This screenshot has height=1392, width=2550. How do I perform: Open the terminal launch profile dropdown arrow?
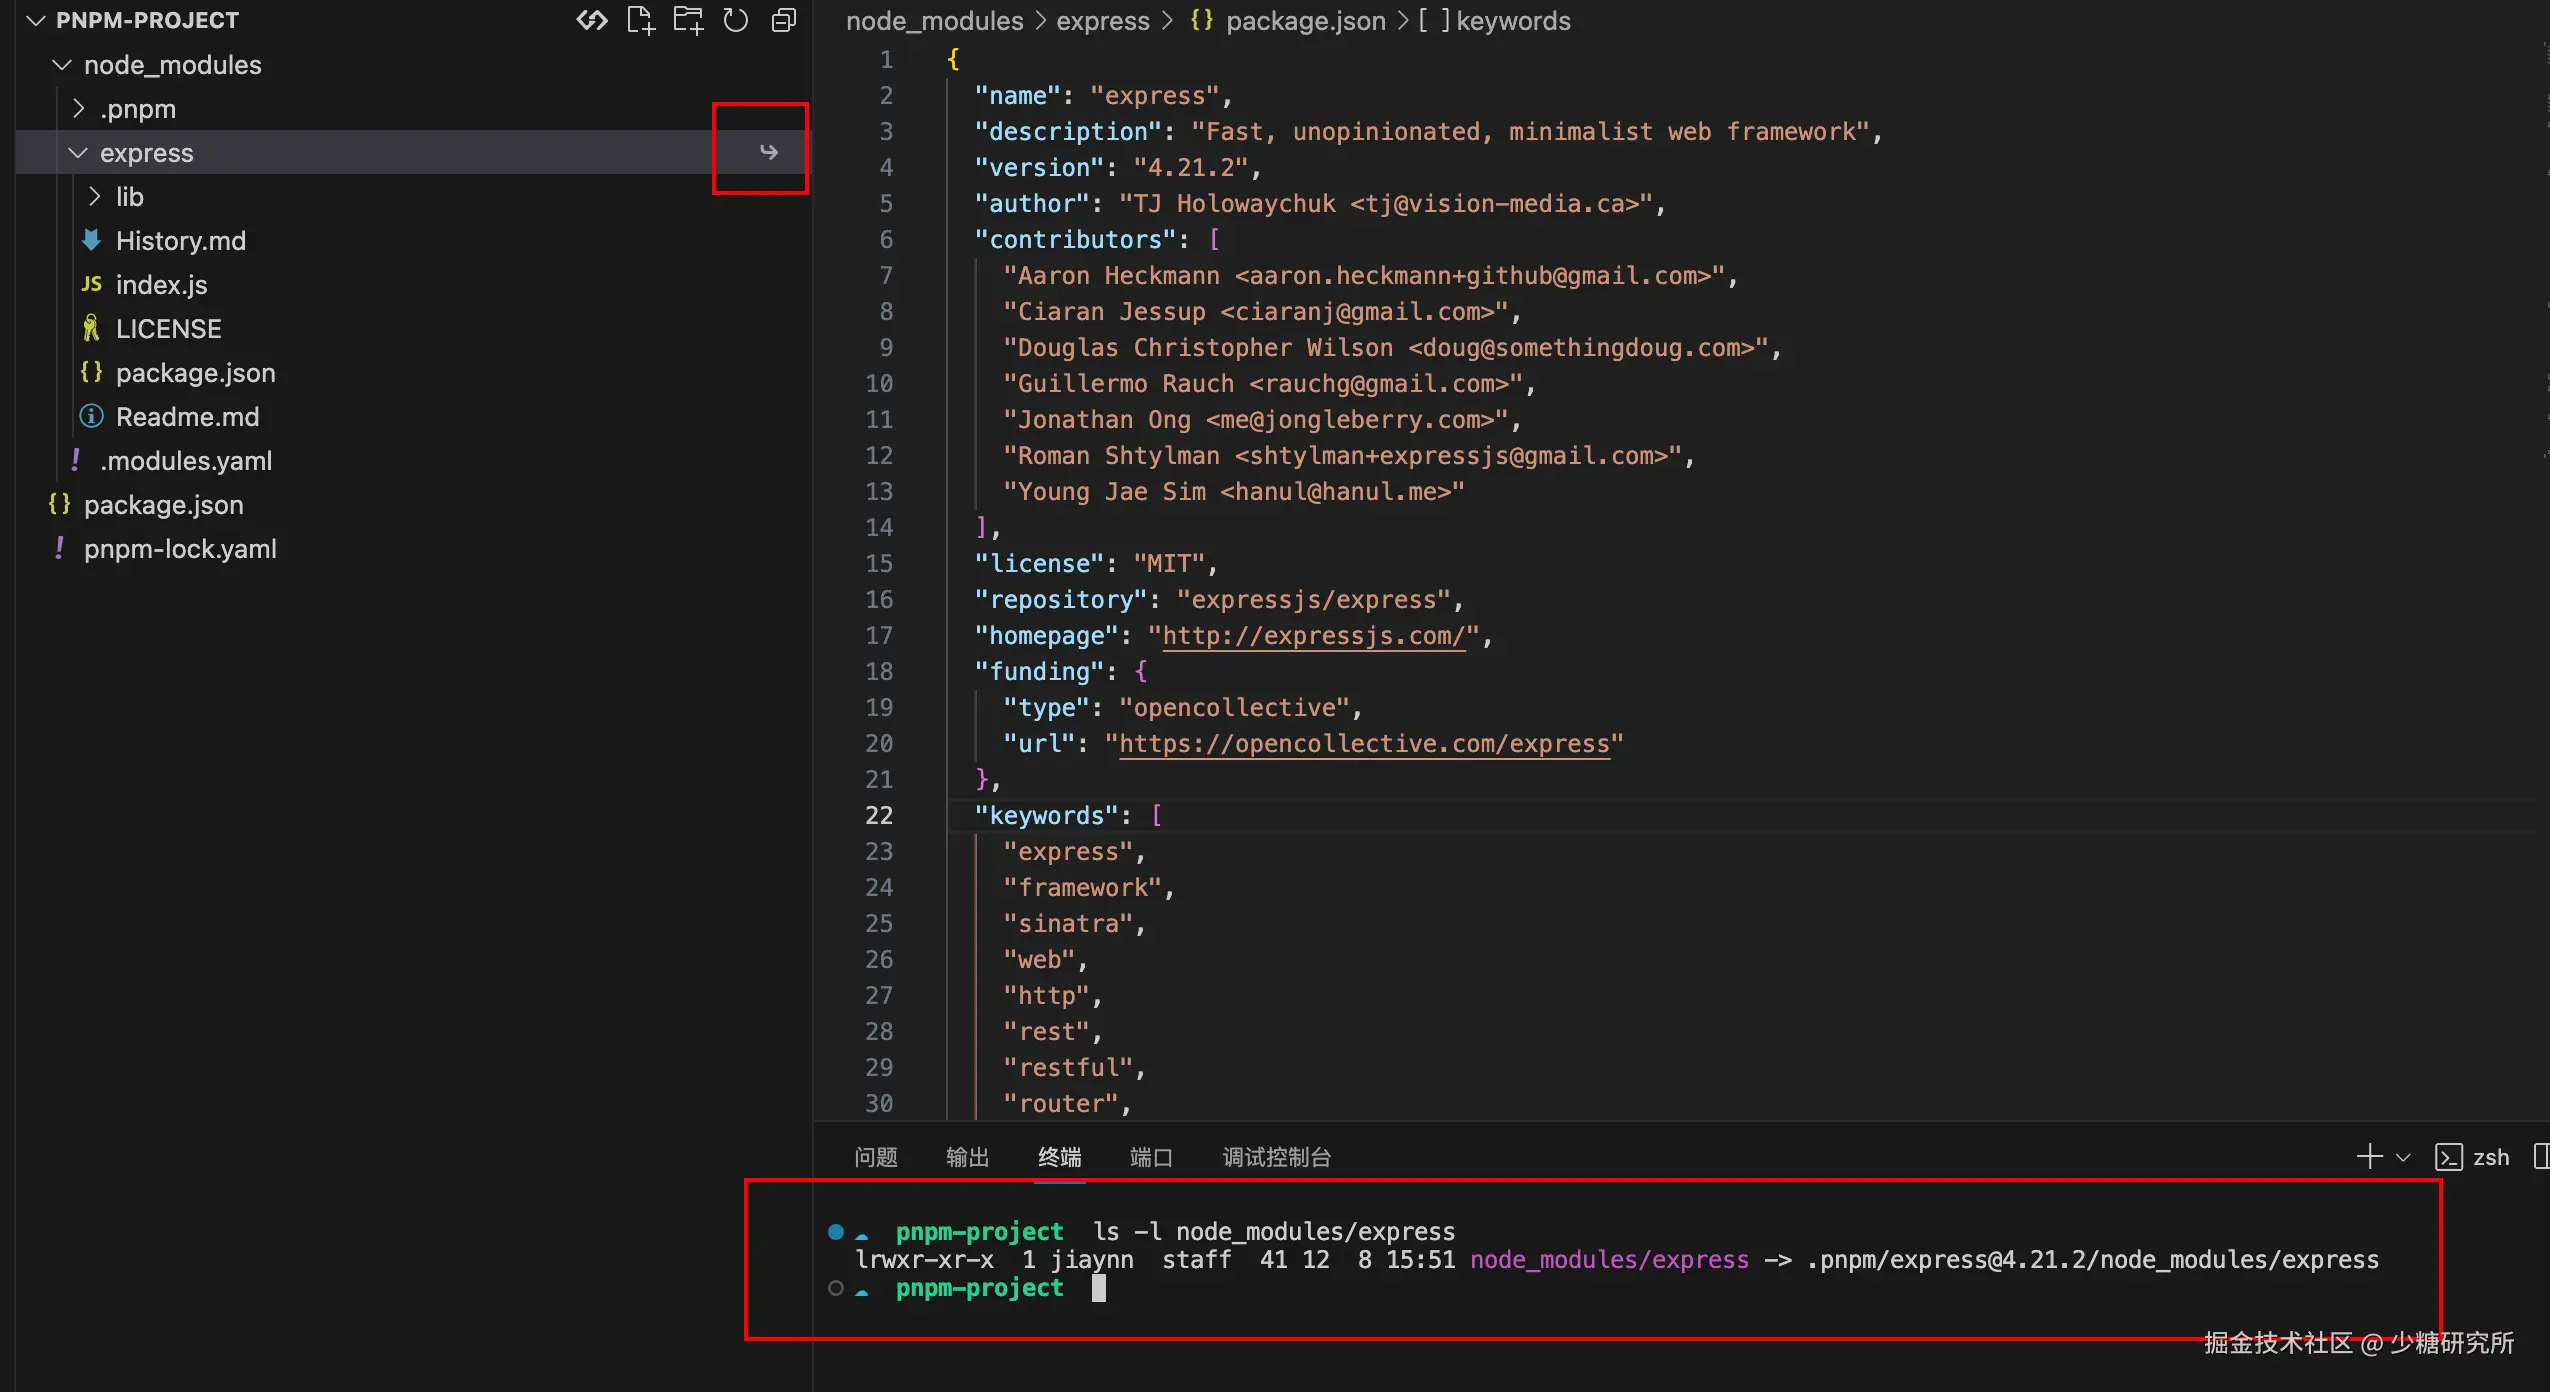[2403, 1158]
